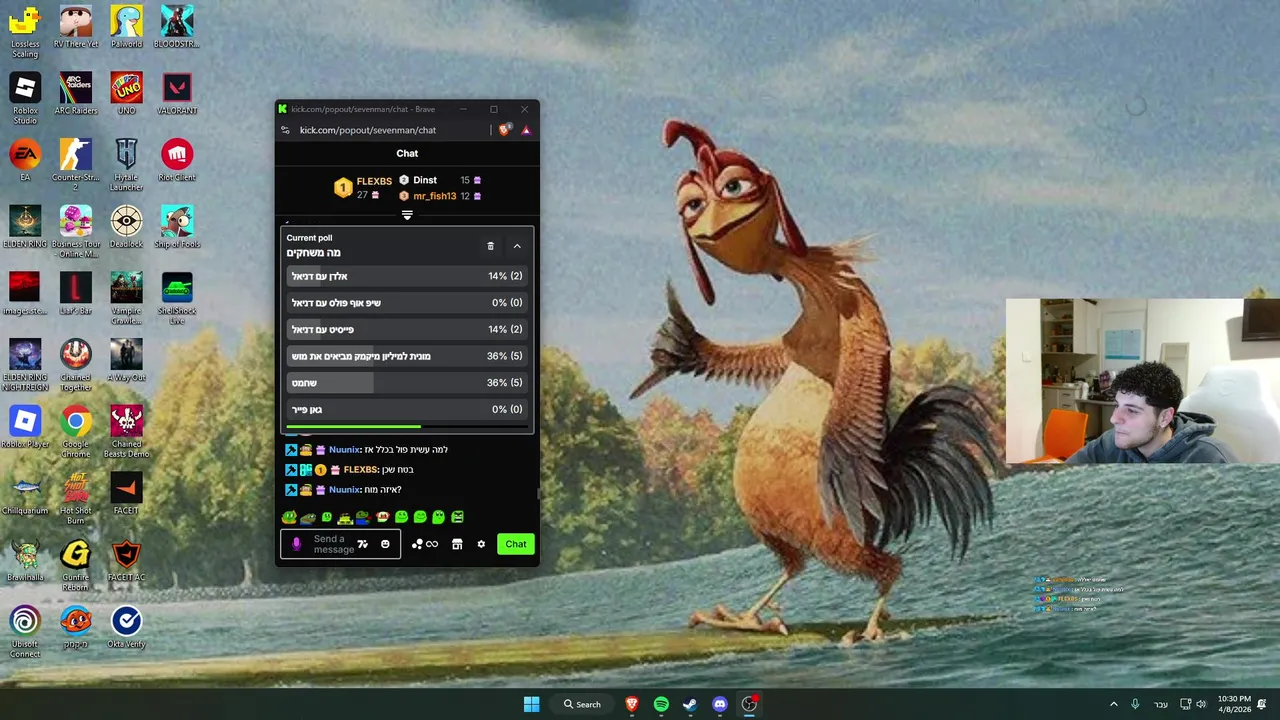Open Discord from the taskbar
The height and width of the screenshot is (720, 1280).
pos(719,704)
